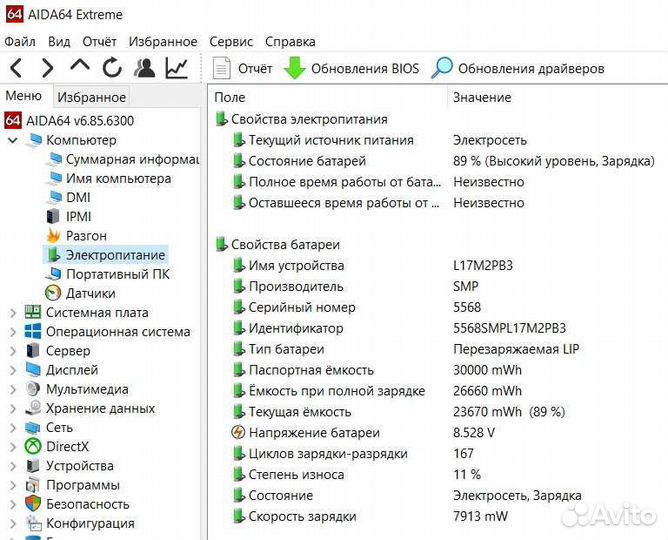Image resolution: width=668 pixels, height=540 pixels.
Task: Click the server tower icon for Сервер
Action: [x=33, y=350]
